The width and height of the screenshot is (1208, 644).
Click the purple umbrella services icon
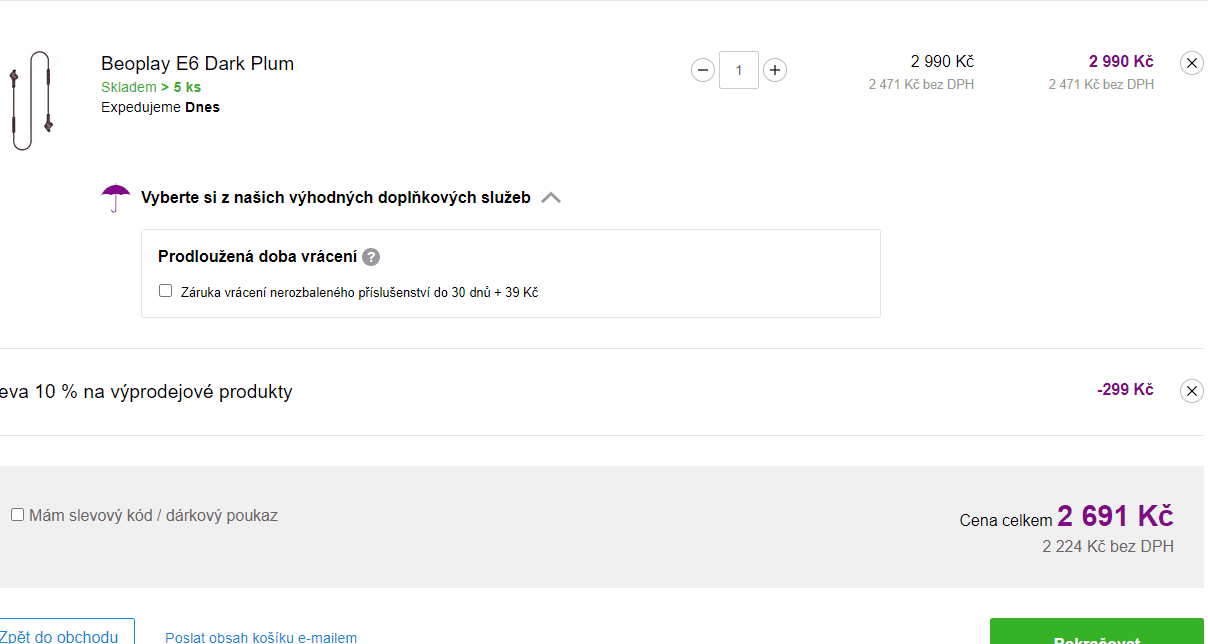click(116, 197)
